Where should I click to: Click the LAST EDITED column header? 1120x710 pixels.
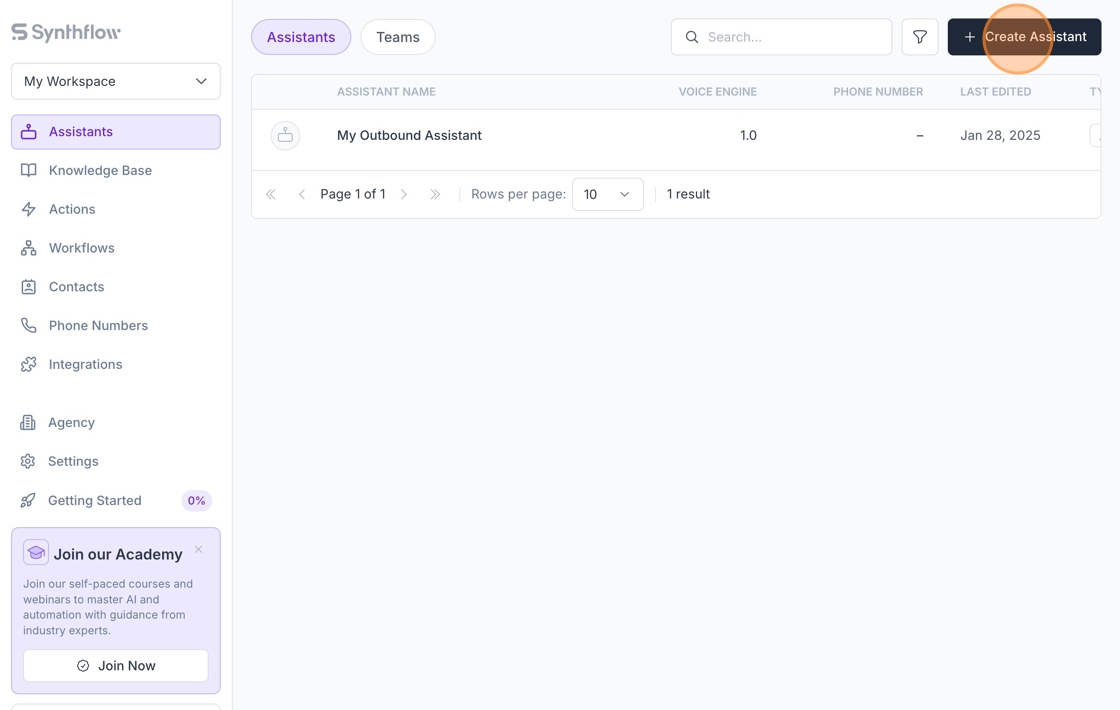click(x=996, y=92)
